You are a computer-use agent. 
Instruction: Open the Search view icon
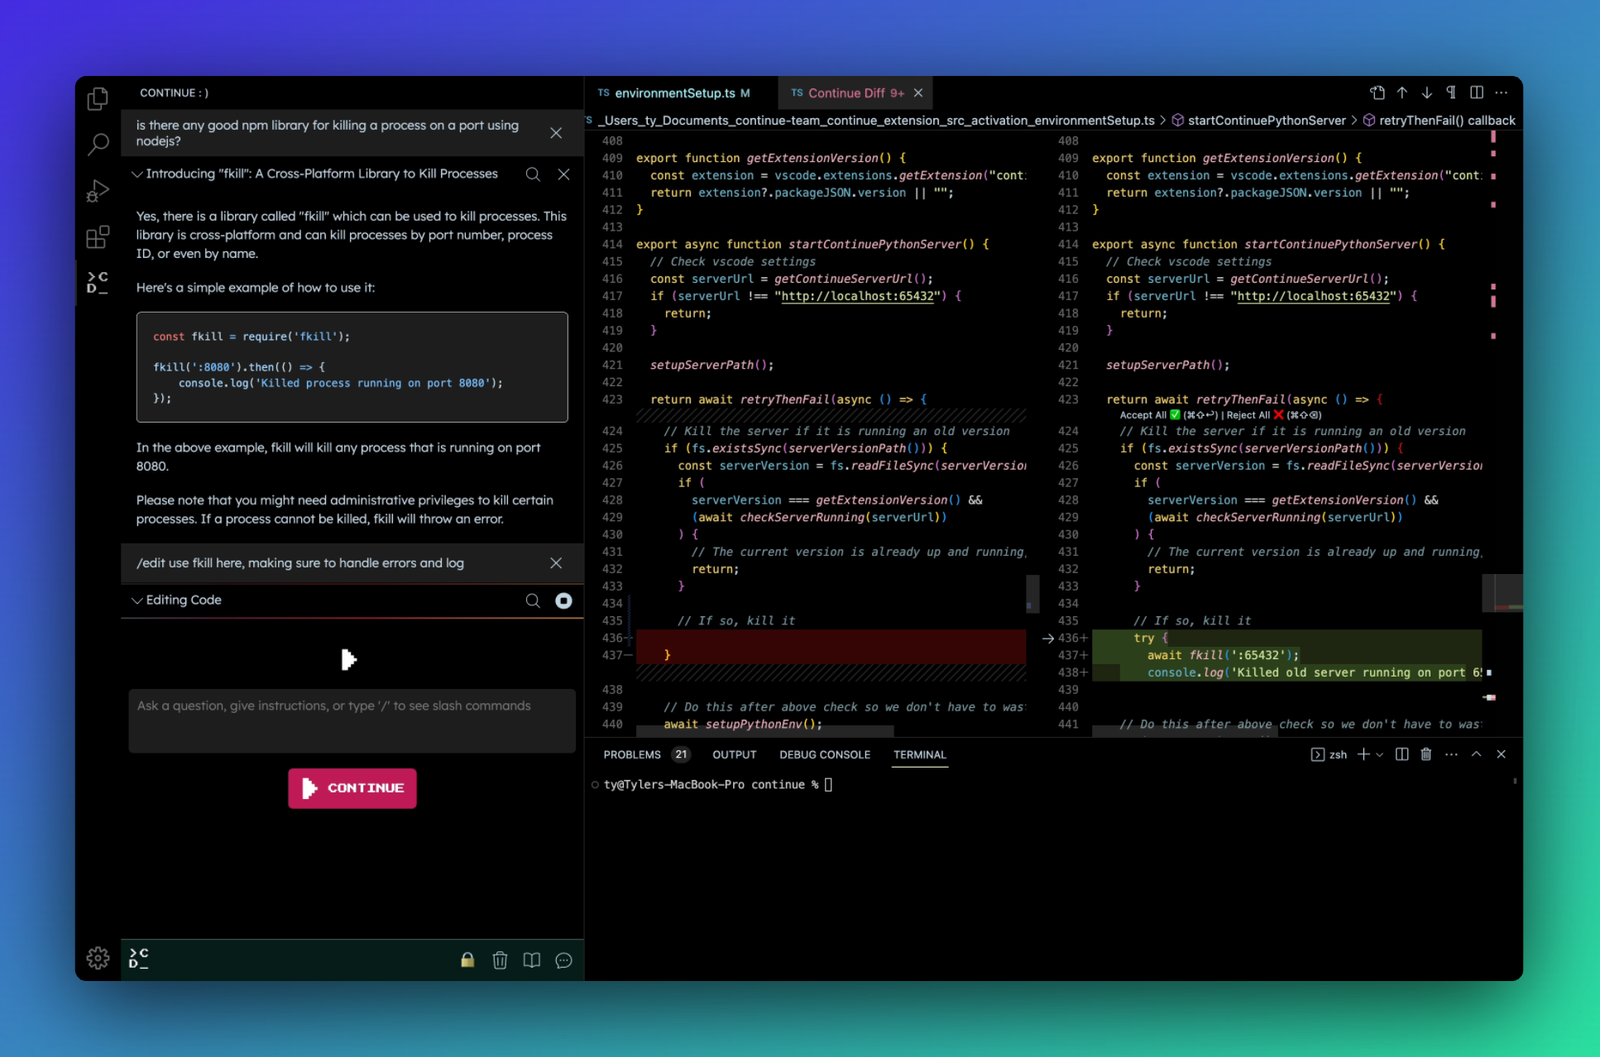97,144
